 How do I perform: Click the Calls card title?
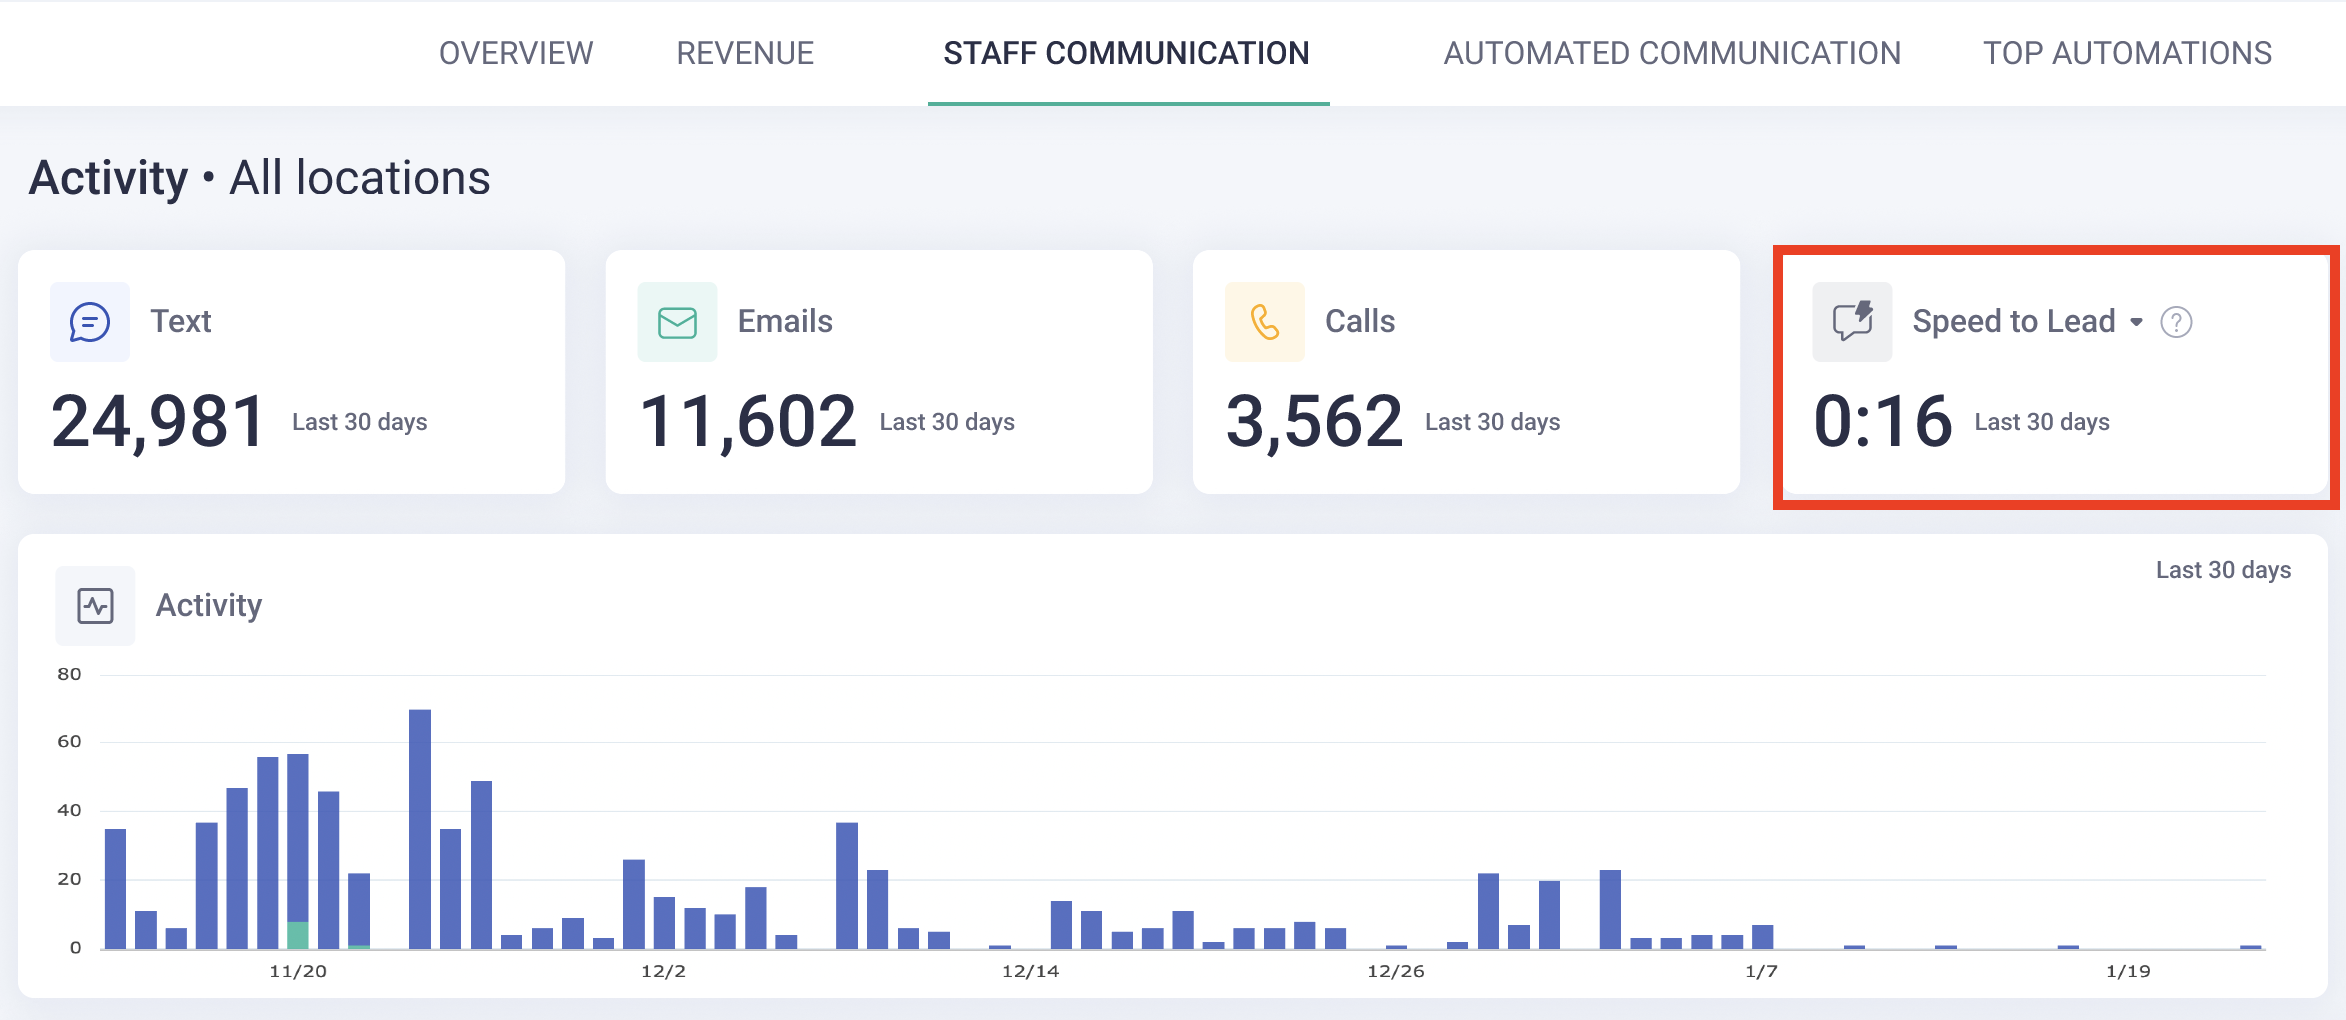click(1360, 321)
